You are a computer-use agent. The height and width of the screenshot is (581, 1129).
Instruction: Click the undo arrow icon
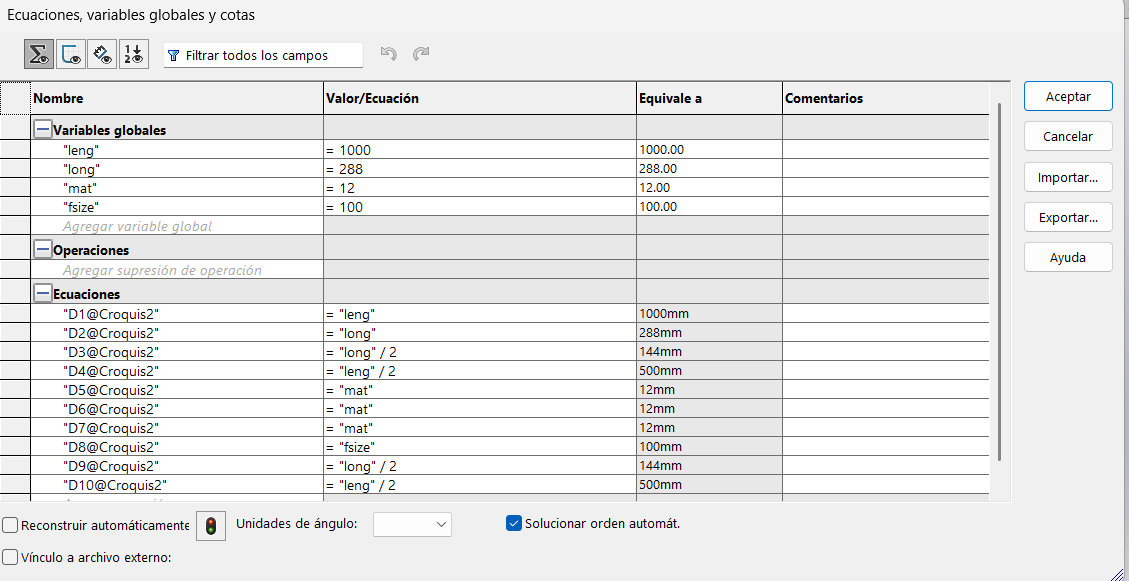click(x=390, y=54)
